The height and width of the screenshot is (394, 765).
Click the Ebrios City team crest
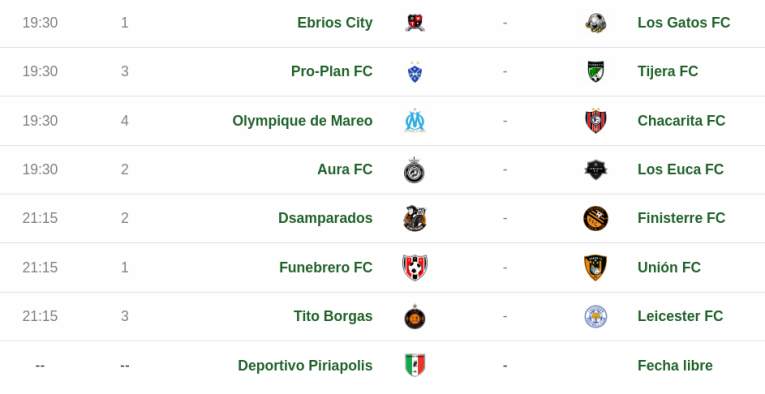[415, 23]
